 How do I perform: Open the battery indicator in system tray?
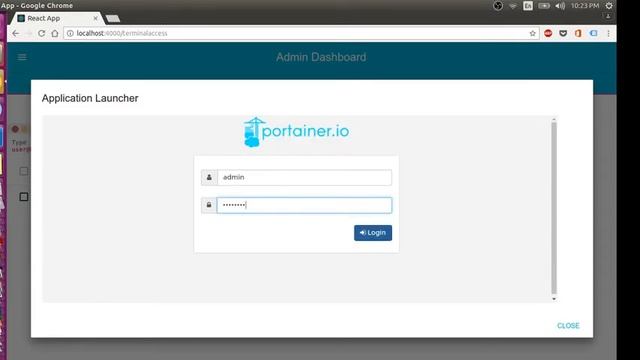coord(544,6)
